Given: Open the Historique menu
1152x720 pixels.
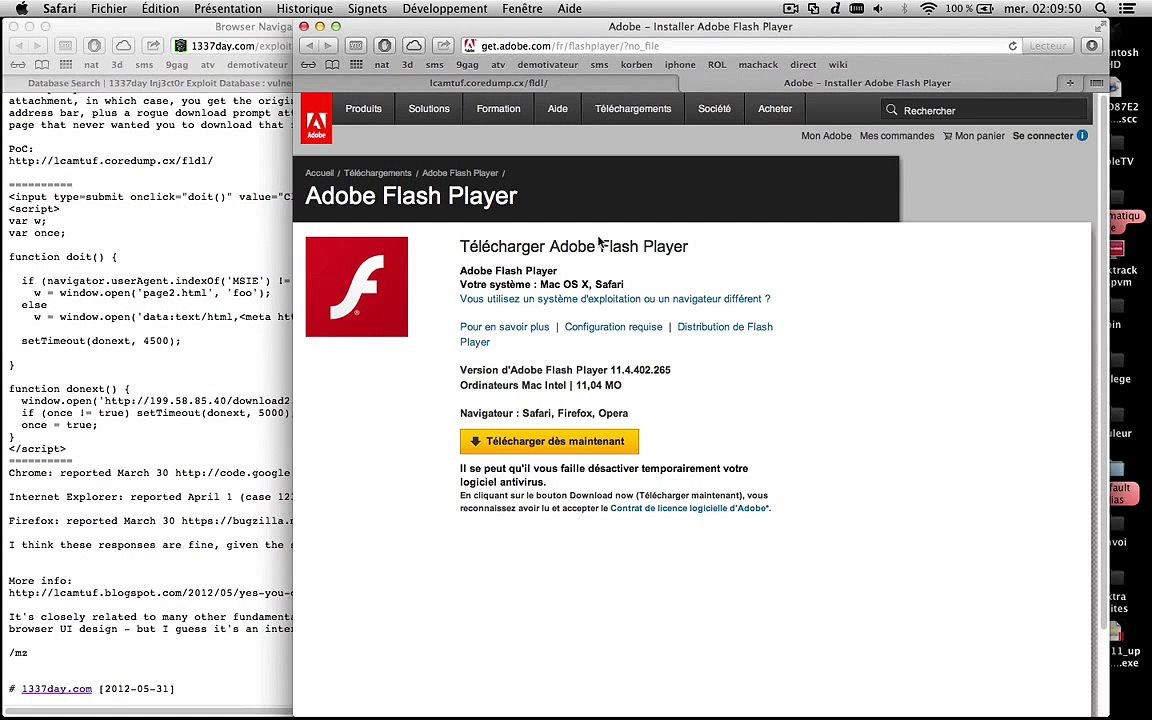Looking at the screenshot, I should (304, 9).
